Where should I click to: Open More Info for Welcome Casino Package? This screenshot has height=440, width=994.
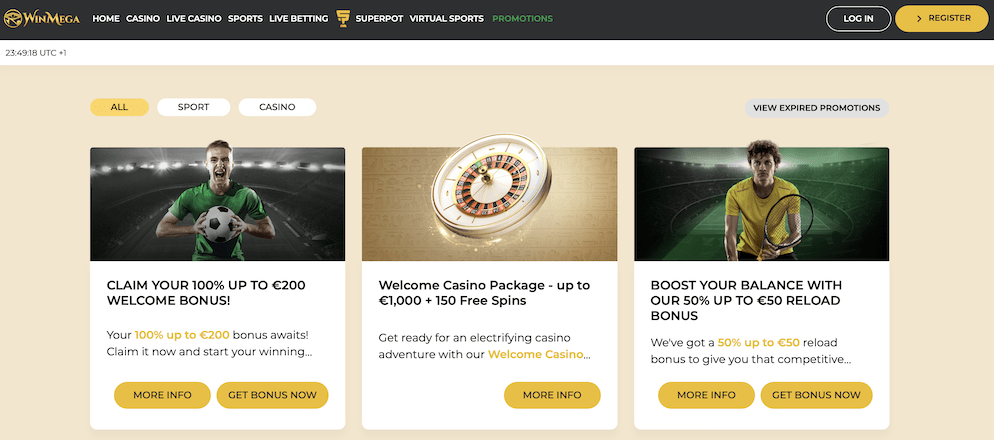pyautogui.click(x=552, y=395)
